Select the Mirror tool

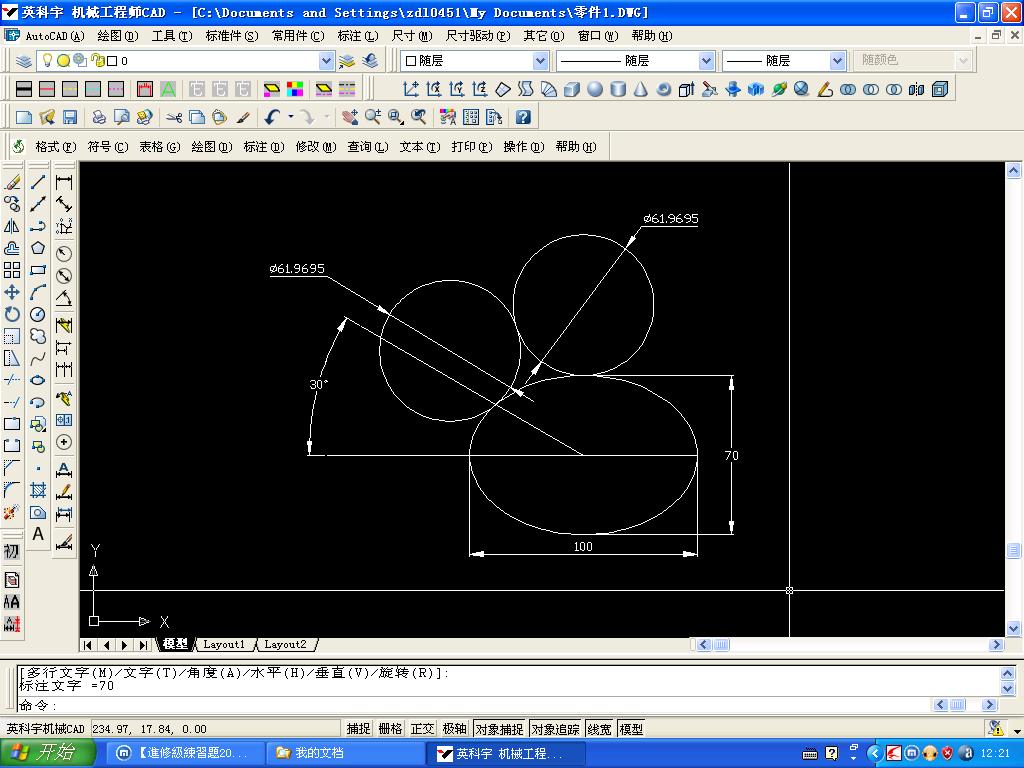[12, 226]
